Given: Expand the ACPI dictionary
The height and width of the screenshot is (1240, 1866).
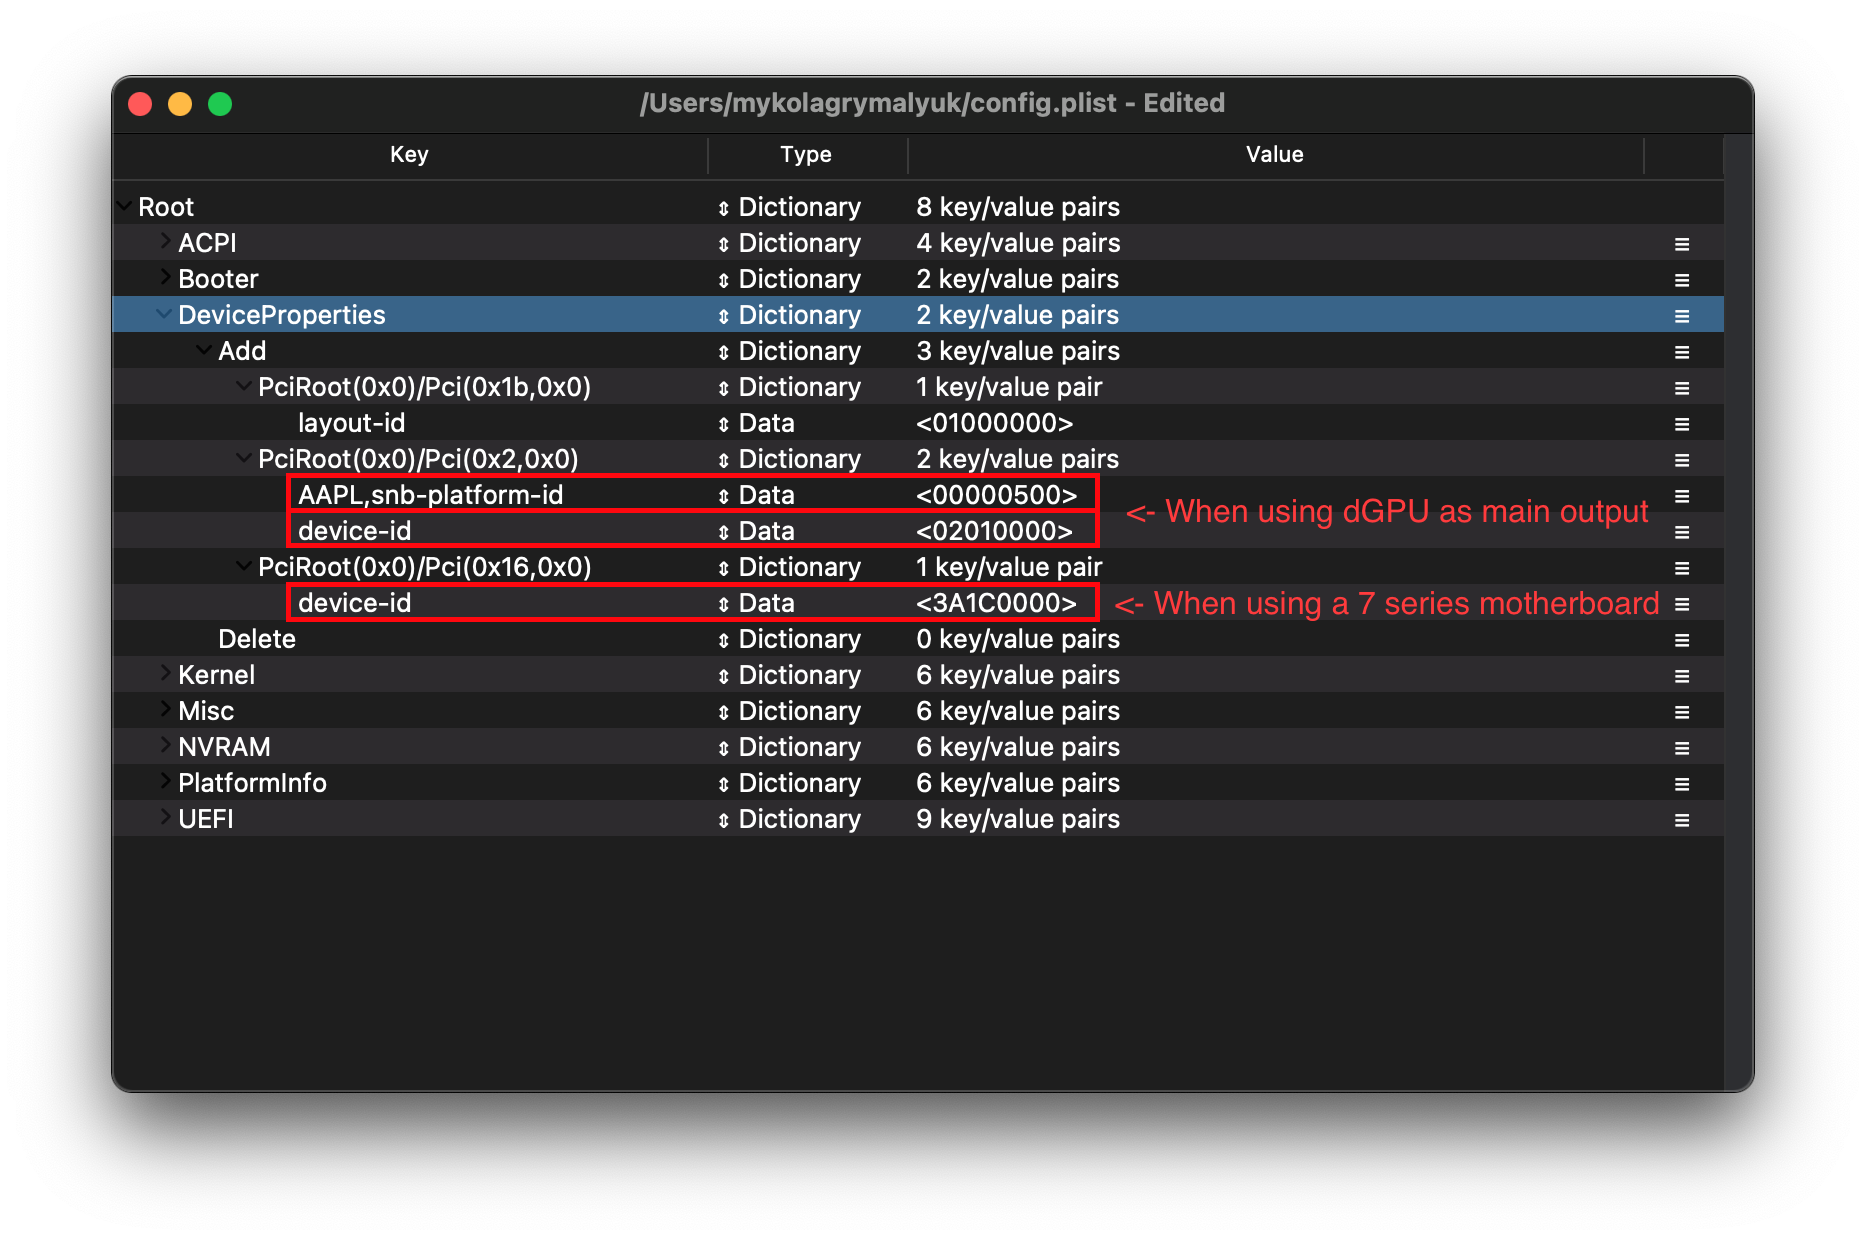Looking at the screenshot, I should 165,242.
